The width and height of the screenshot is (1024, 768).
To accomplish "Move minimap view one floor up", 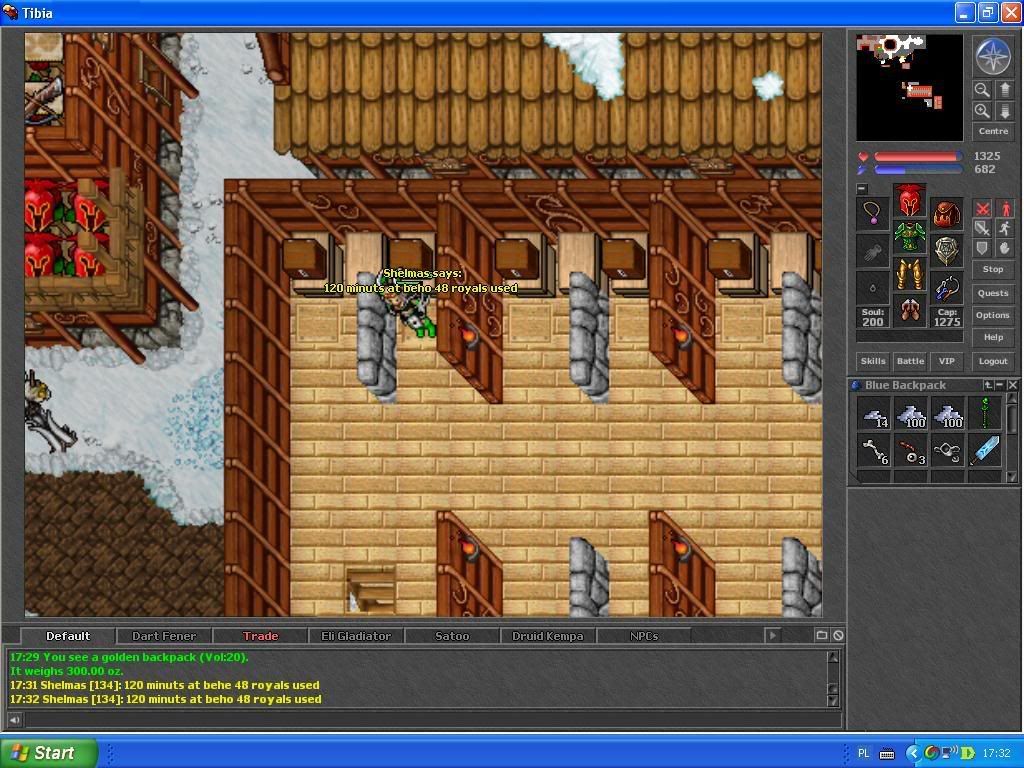I will [x=1004, y=89].
